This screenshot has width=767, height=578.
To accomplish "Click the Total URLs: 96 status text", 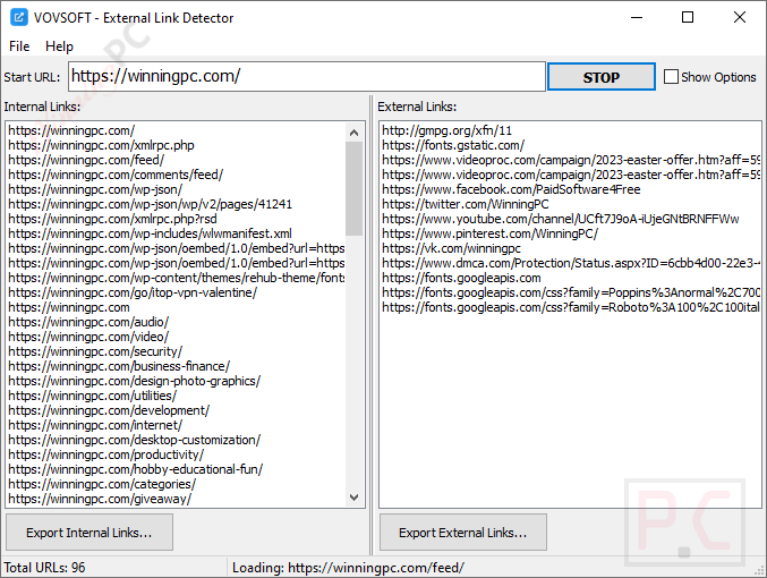I will pyautogui.click(x=45, y=567).
